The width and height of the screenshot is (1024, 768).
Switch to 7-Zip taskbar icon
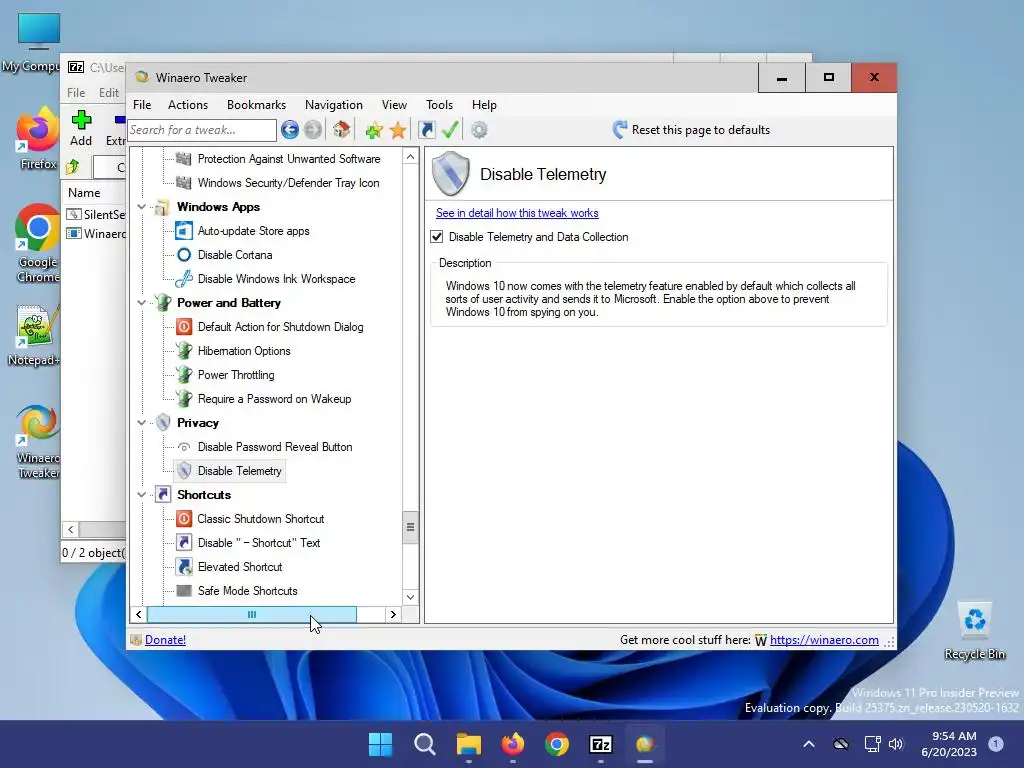click(600, 744)
